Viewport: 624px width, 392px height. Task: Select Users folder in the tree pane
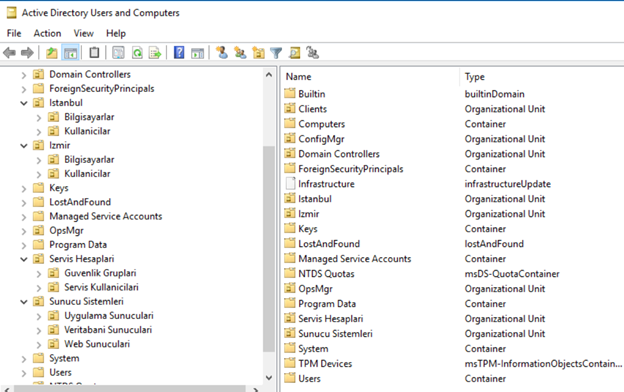pos(60,372)
